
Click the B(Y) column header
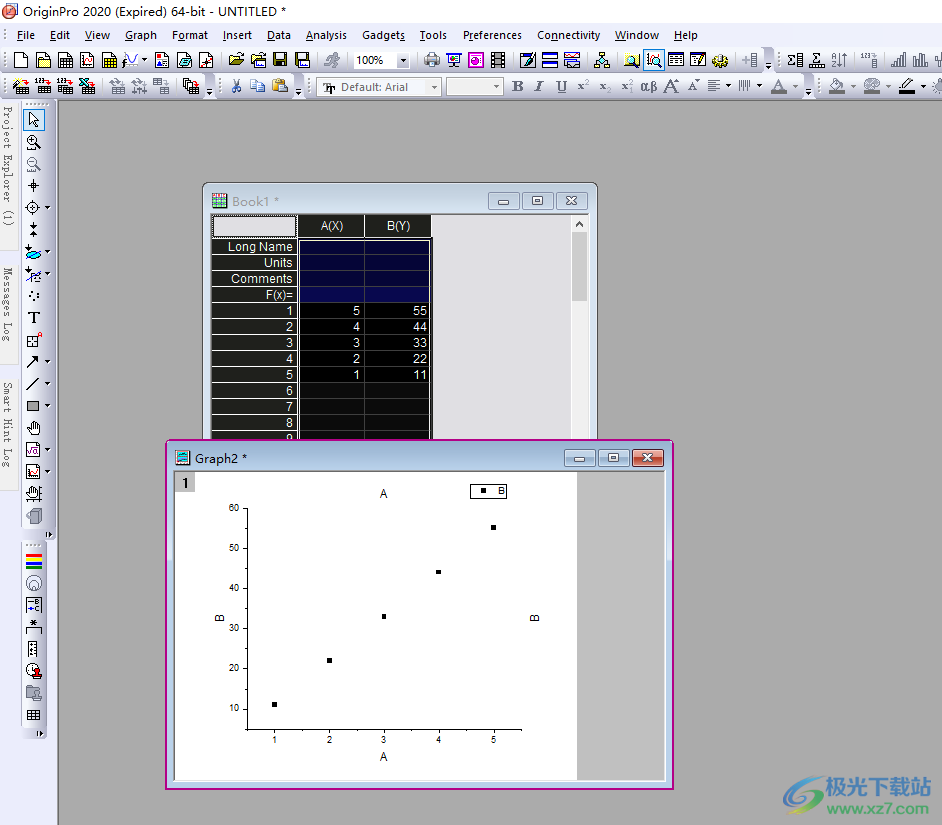point(398,226)
